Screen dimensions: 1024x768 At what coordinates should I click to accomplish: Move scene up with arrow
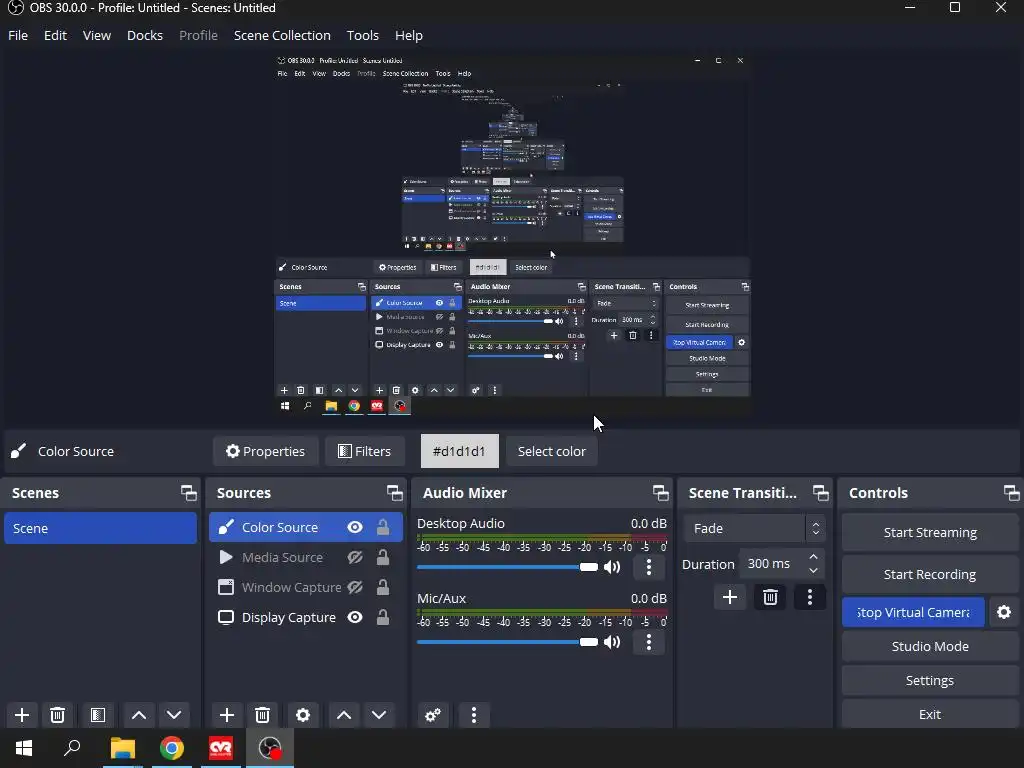[x=138, y=715]
